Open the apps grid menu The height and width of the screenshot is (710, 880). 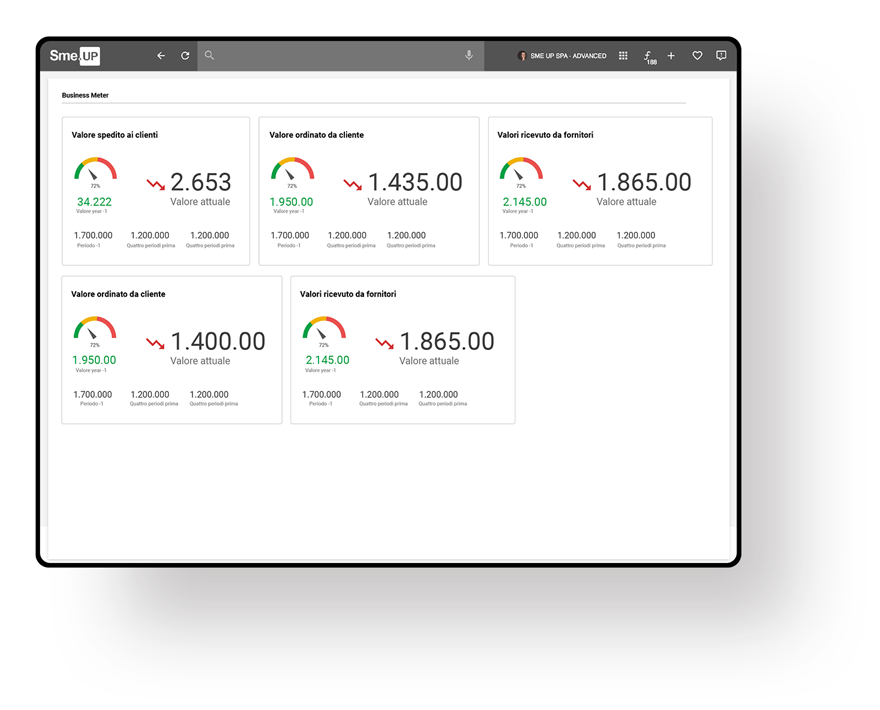[623, 56]
